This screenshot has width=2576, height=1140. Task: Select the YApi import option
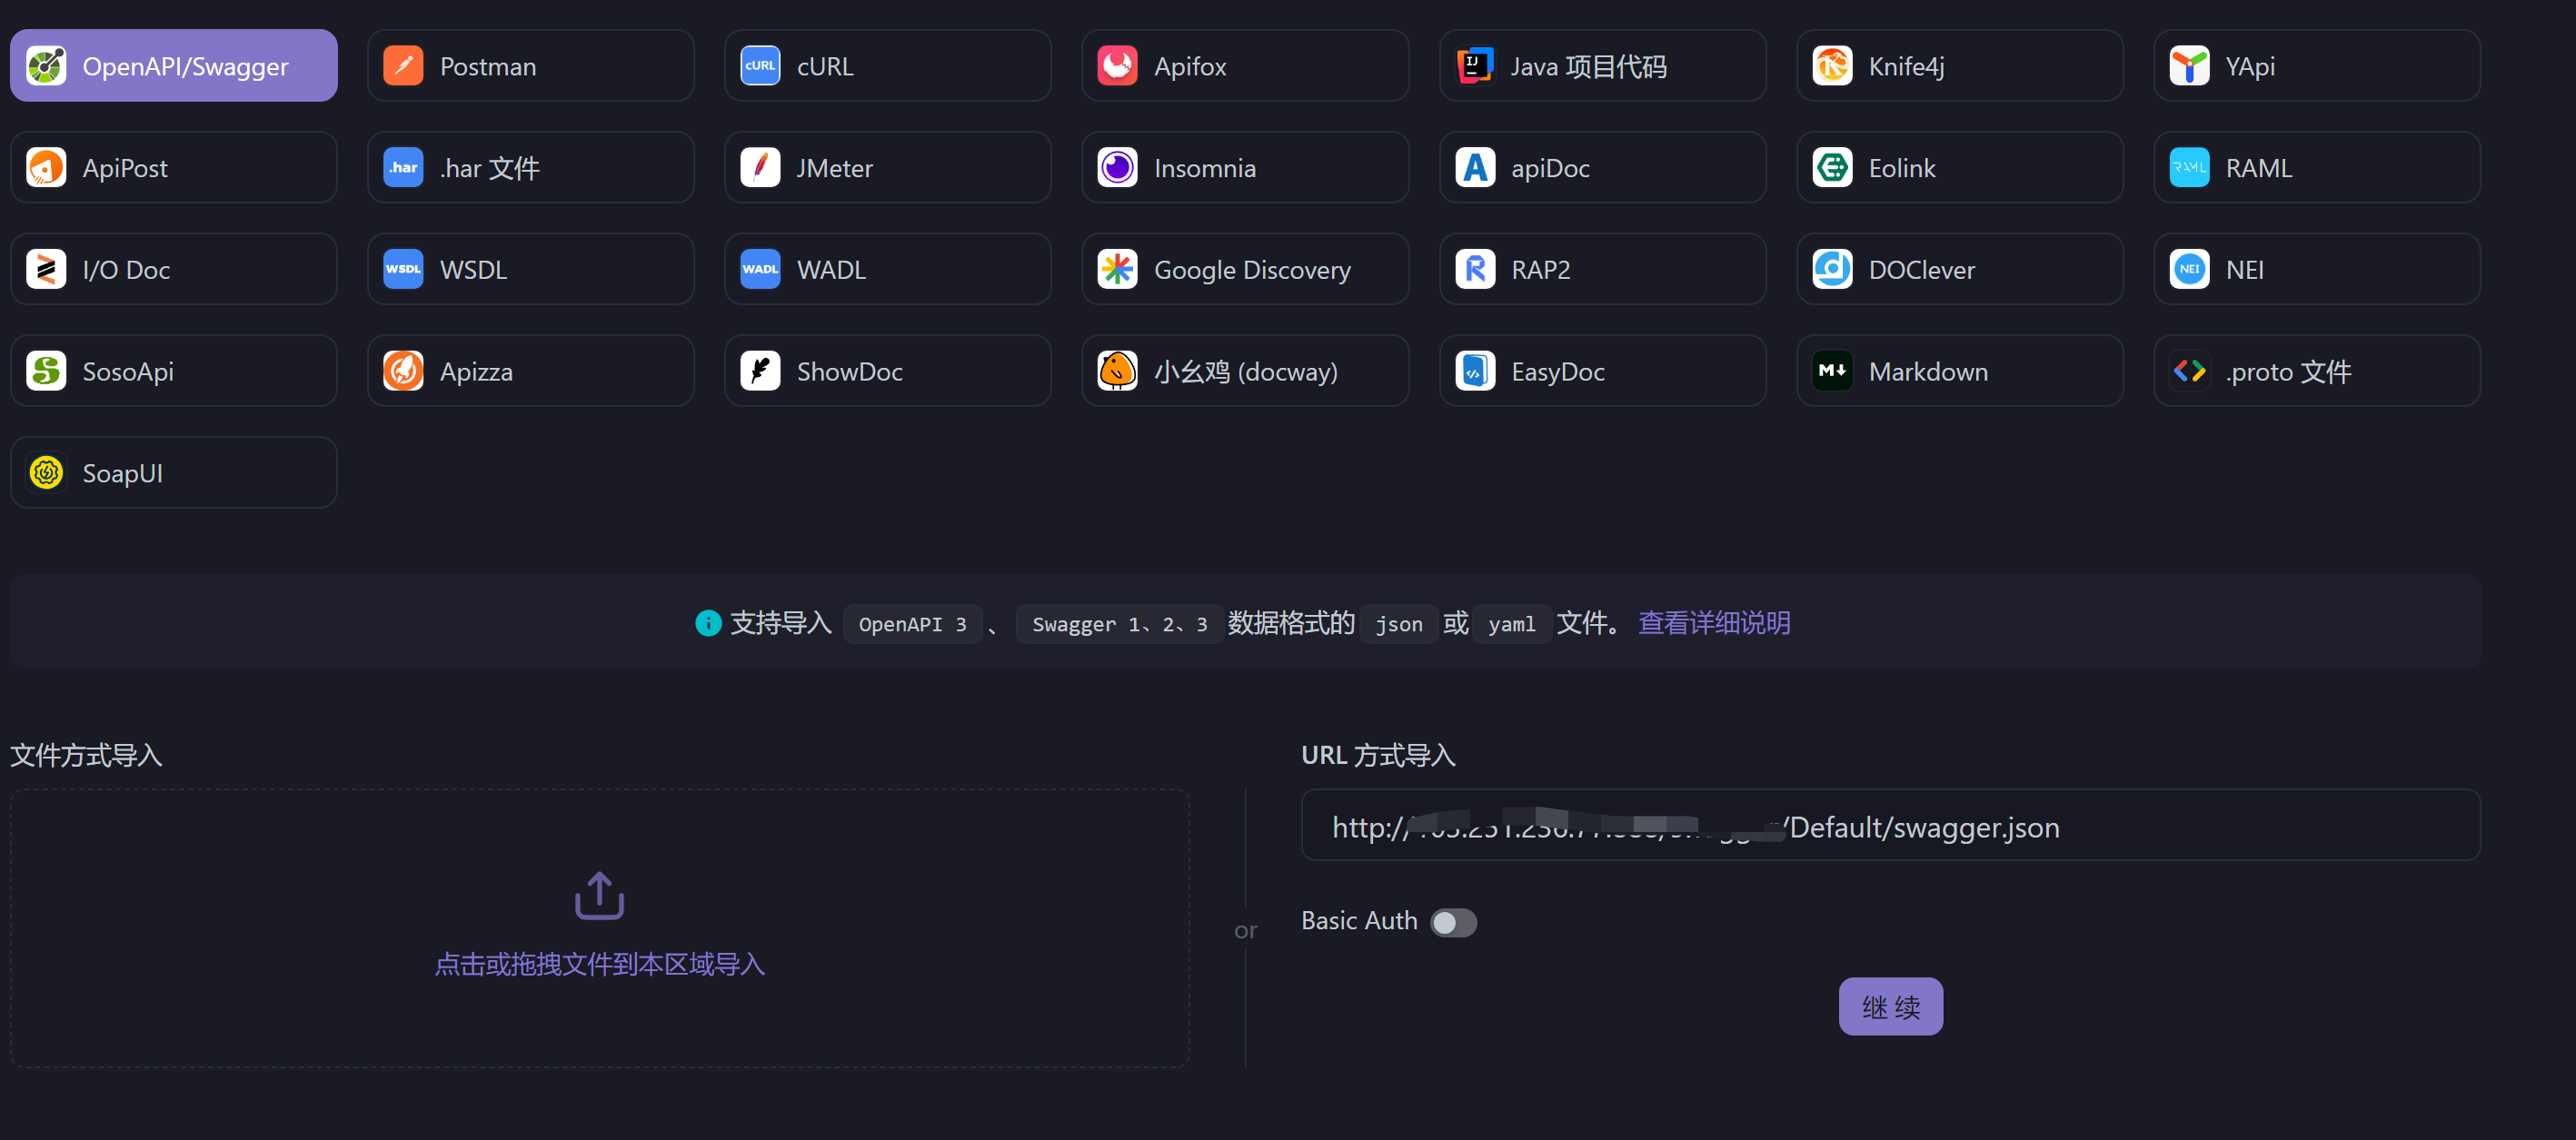tap(2317, 66)
